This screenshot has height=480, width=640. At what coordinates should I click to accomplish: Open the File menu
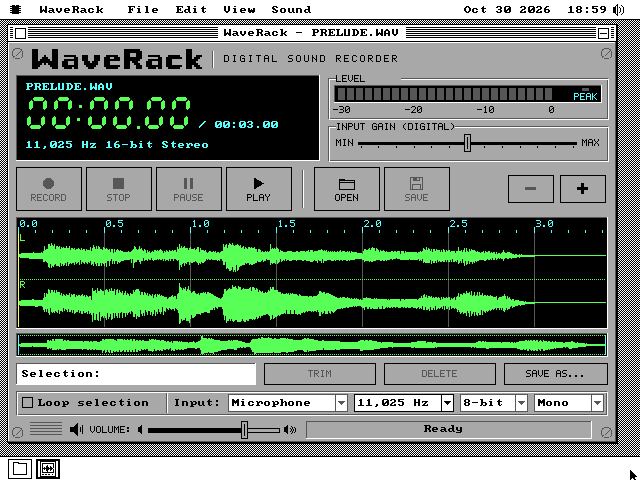point(143,9)
